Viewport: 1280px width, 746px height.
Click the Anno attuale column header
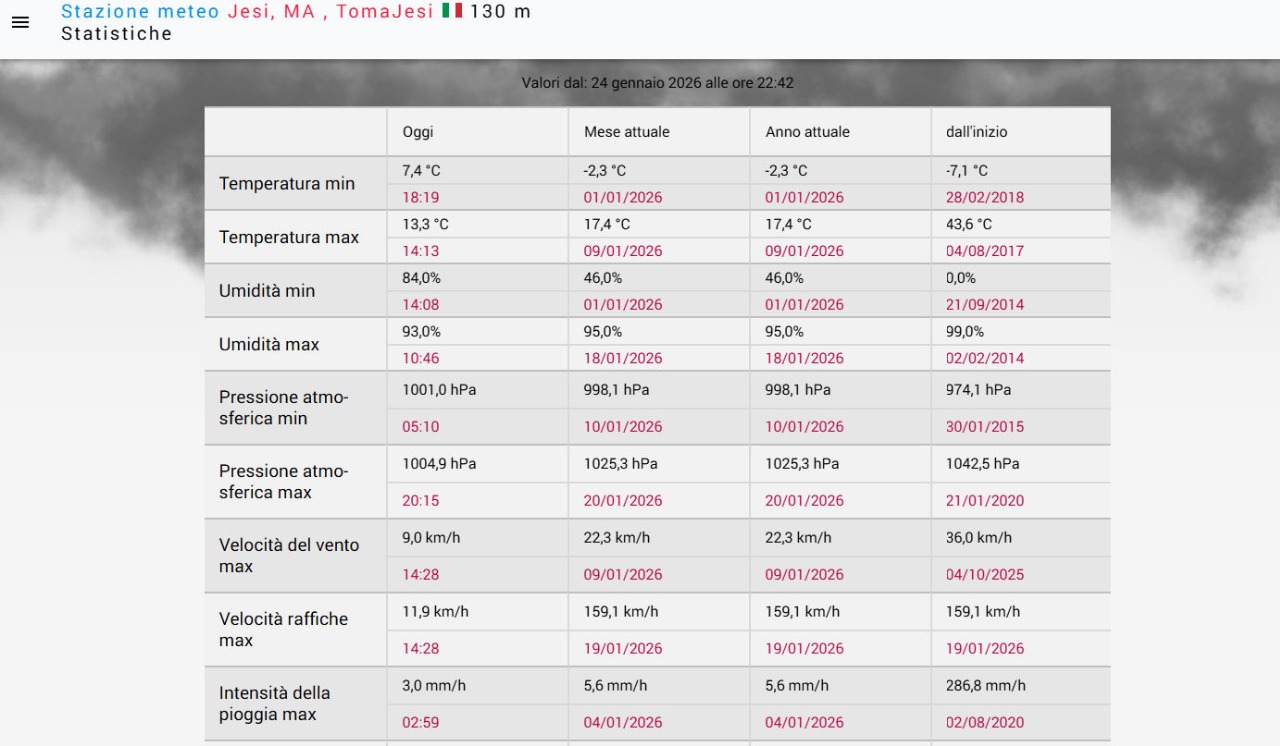[x=807, y=132]
